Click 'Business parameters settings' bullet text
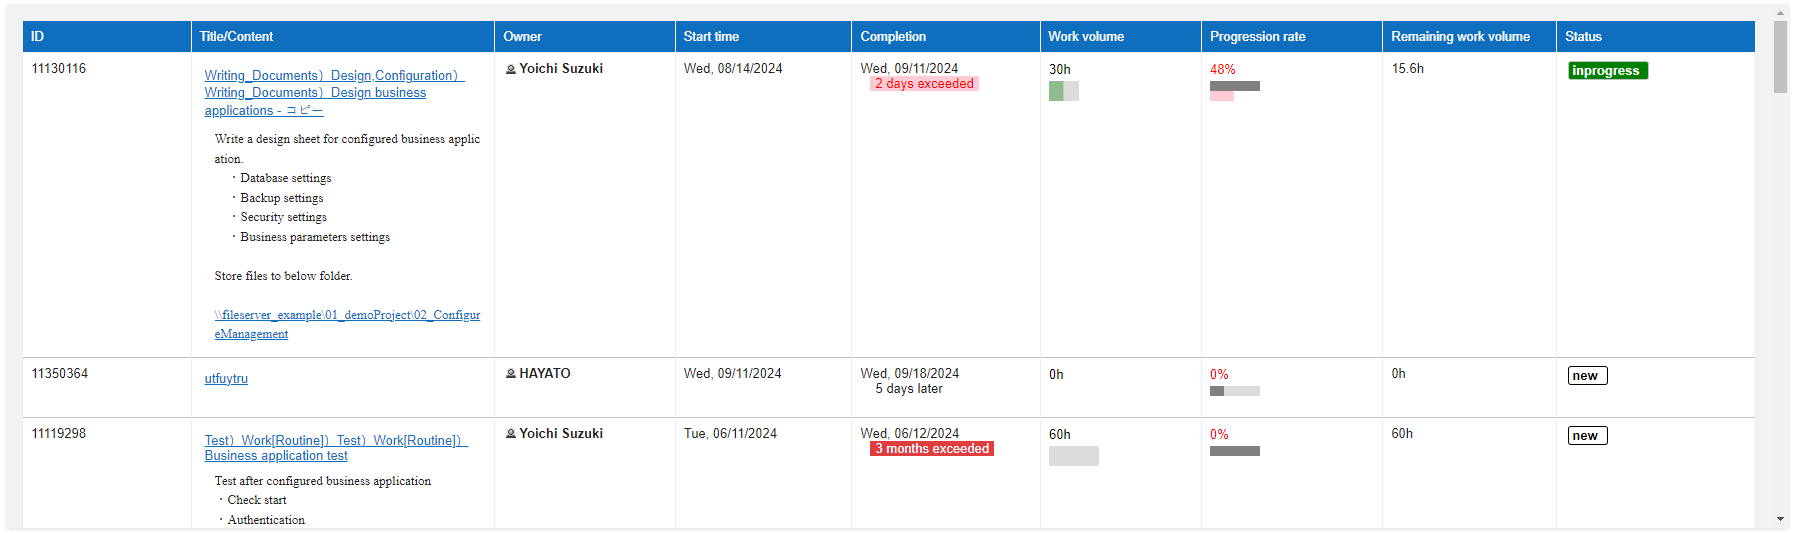The image size is (1795, 533). pos(315,237)
